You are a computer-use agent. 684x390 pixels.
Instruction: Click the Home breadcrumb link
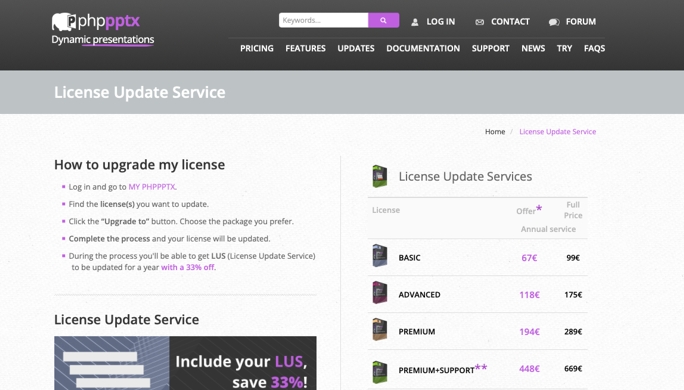coord(495,132)
